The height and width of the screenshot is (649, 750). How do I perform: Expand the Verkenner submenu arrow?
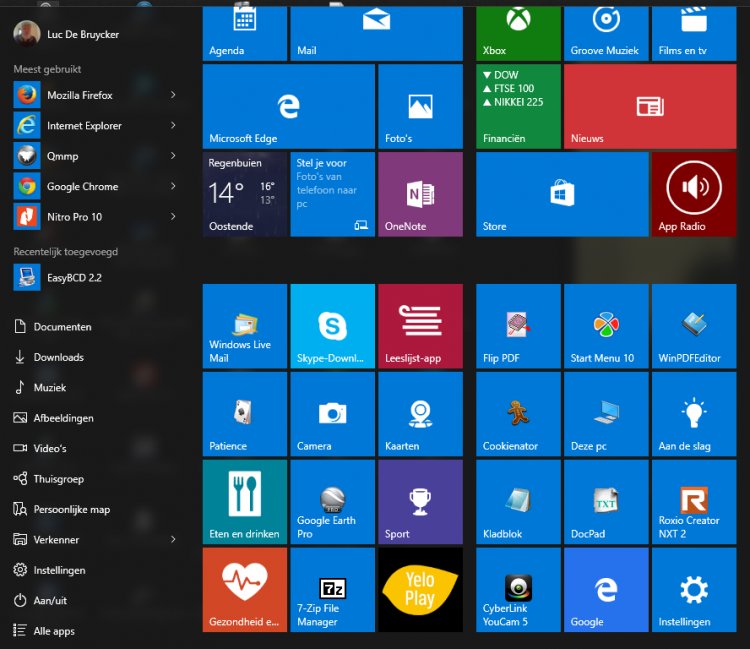tap(173, 539)
